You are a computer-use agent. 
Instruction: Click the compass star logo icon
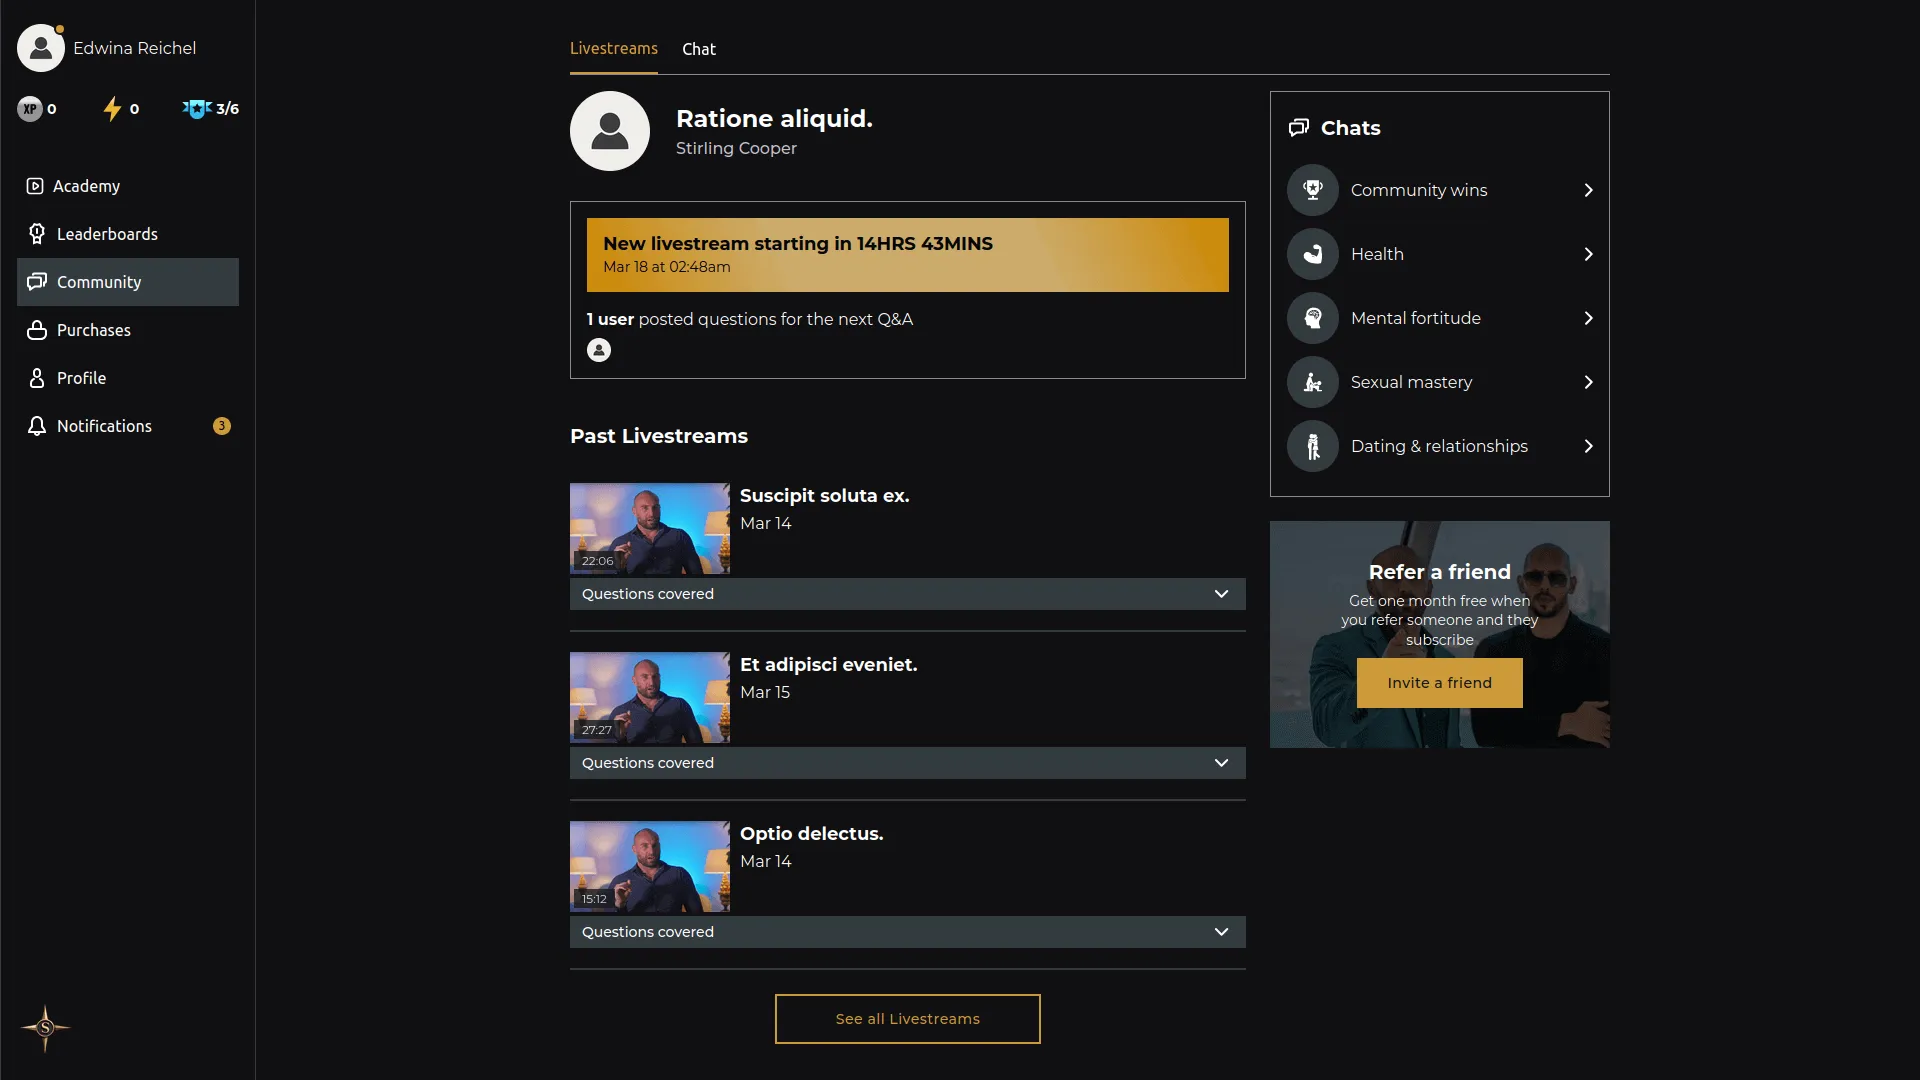tap(45, 1028)
